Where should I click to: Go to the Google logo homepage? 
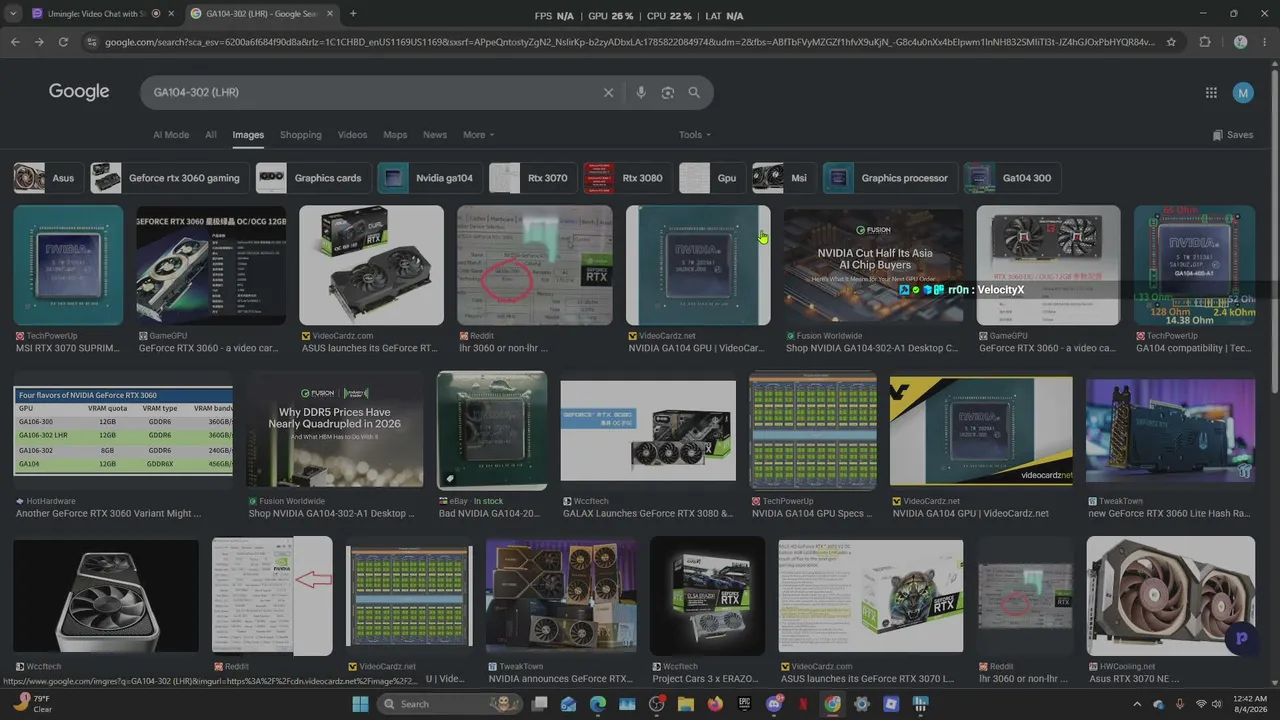coord(79,92)
